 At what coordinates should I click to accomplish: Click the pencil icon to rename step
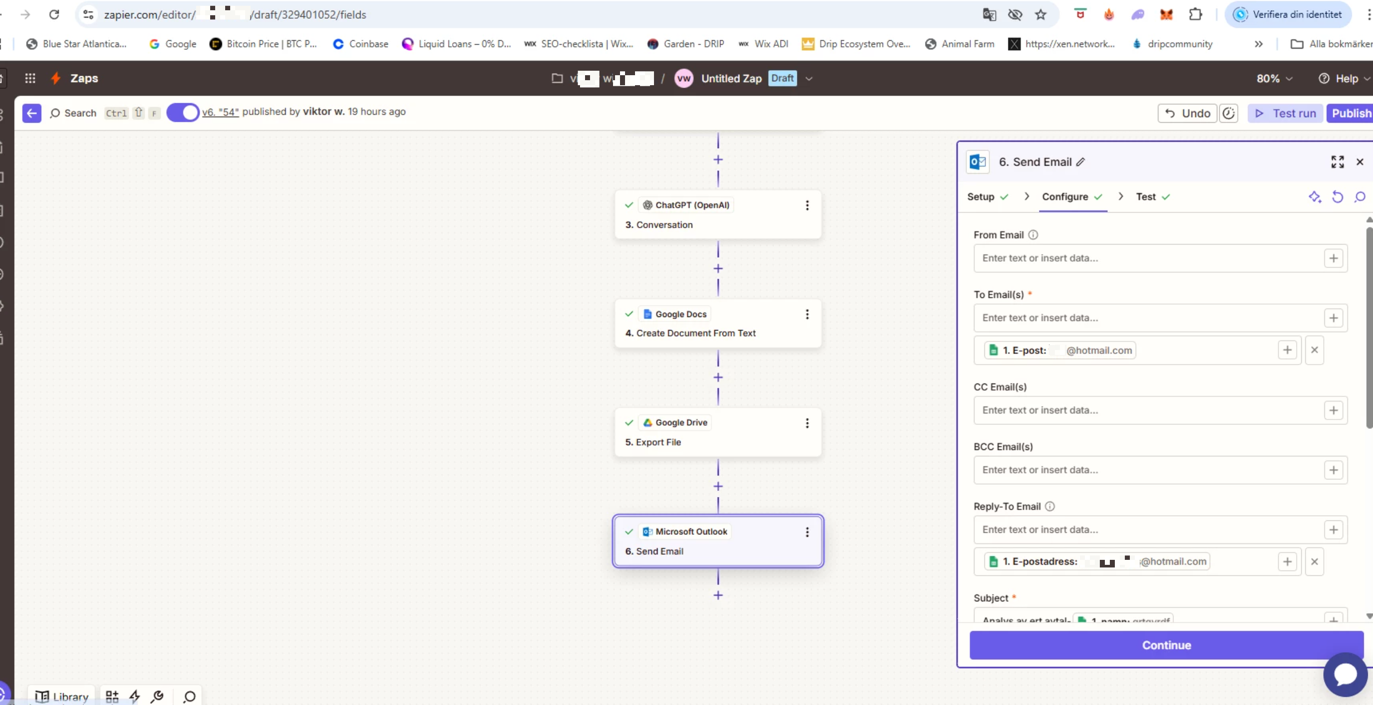click(1081, 162)
